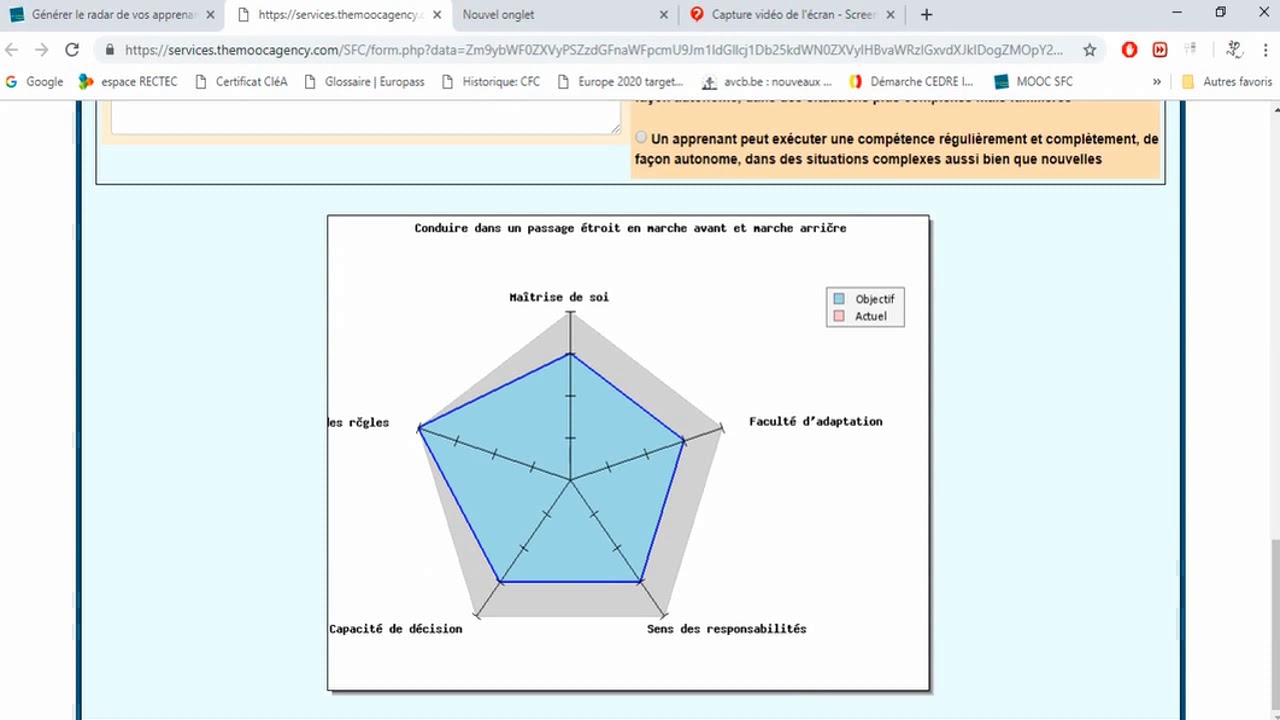Image resolution: width=1280 pixels, height=720 pixels.
Task: Show hidden bookmarks with the chevron
Action: click(x=1157, y=81)
